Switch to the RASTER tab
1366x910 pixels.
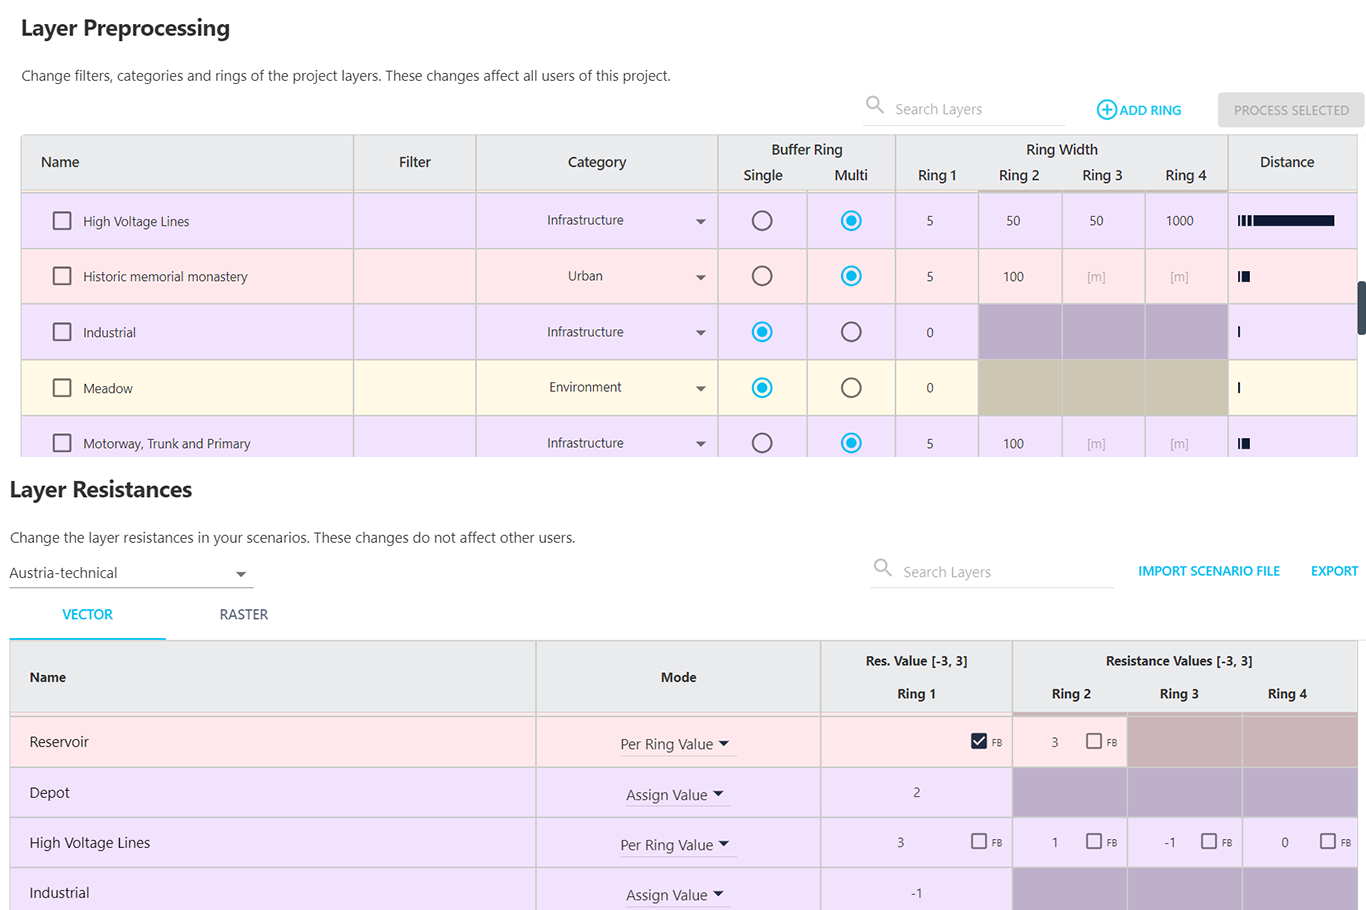point(243,614)
